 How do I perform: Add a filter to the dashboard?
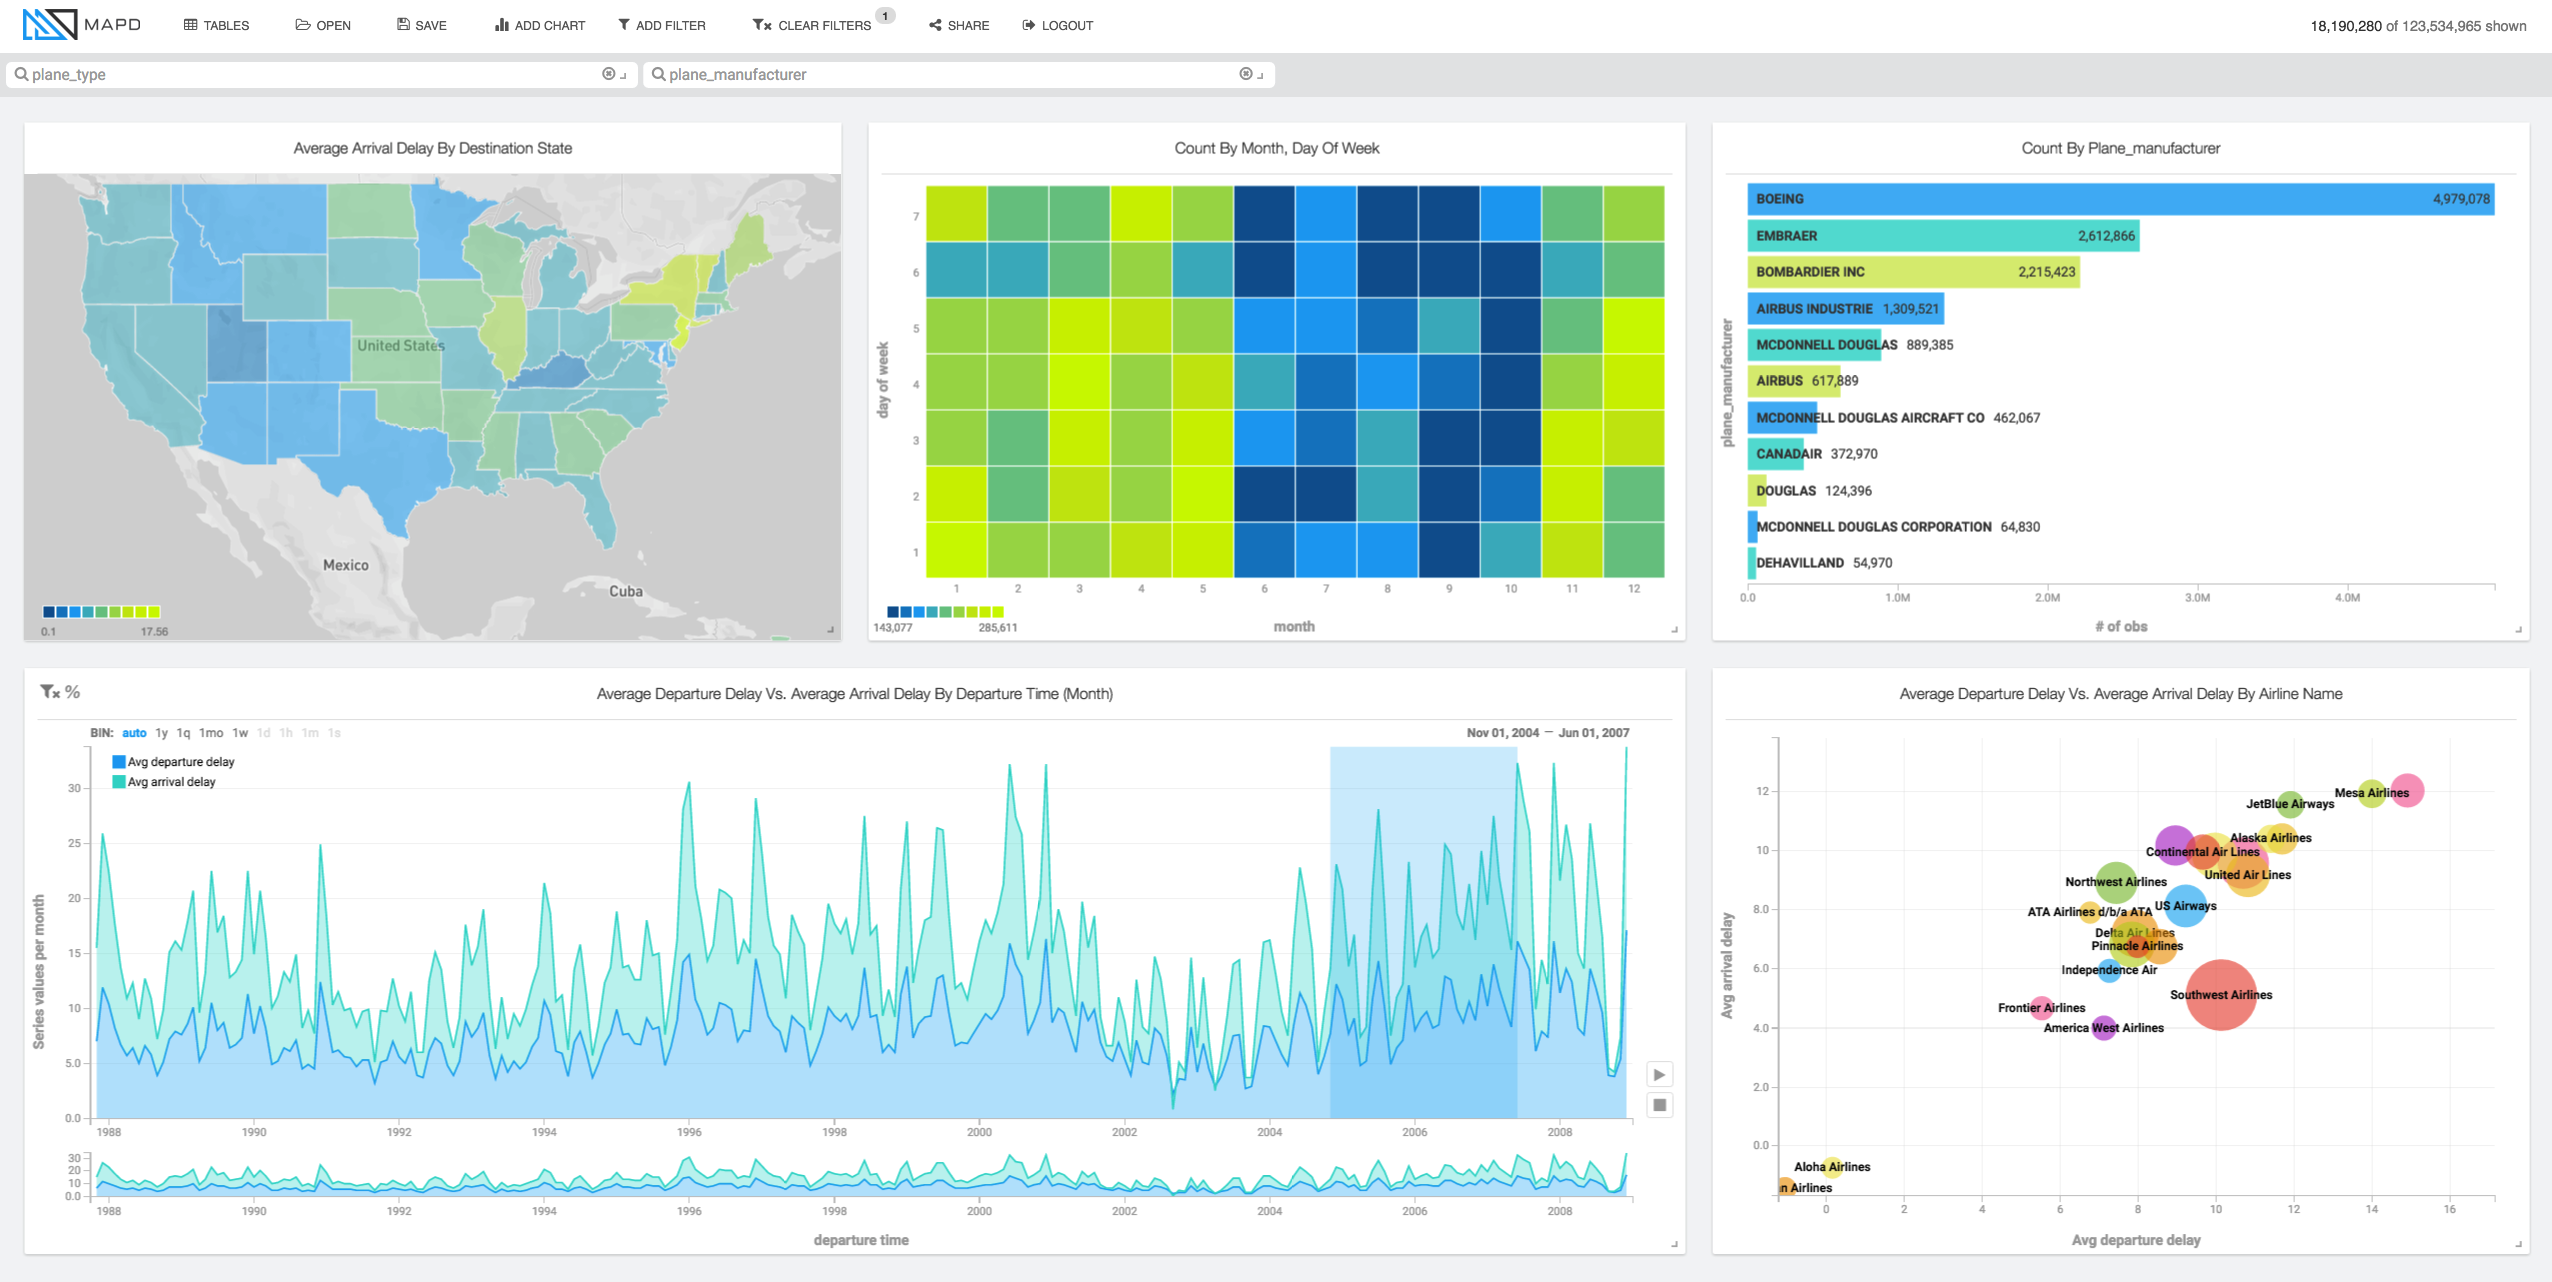661,25
